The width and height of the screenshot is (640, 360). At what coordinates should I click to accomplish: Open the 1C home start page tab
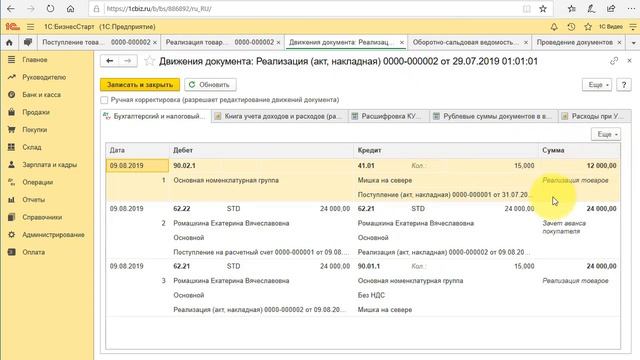(x=9, y=42)
